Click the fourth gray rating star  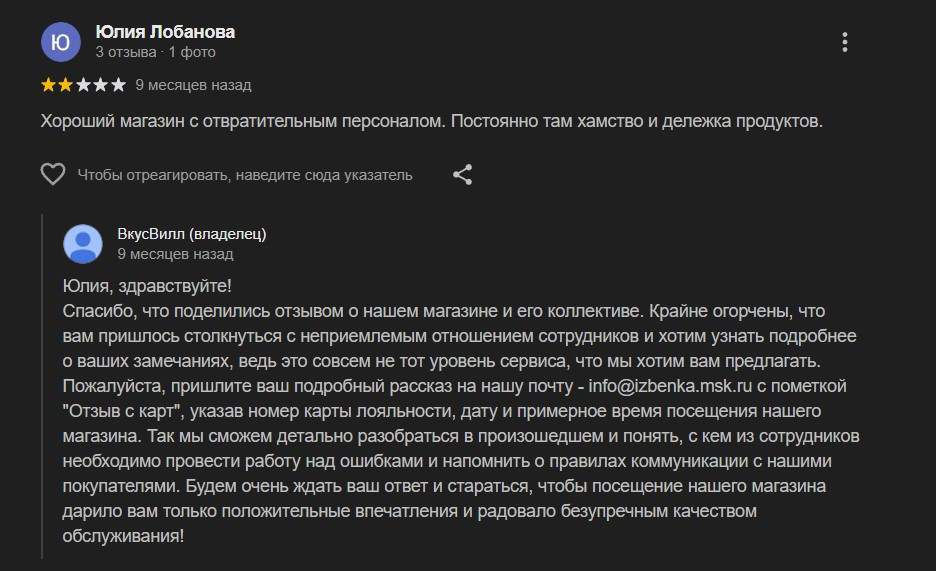coord(100,85)
